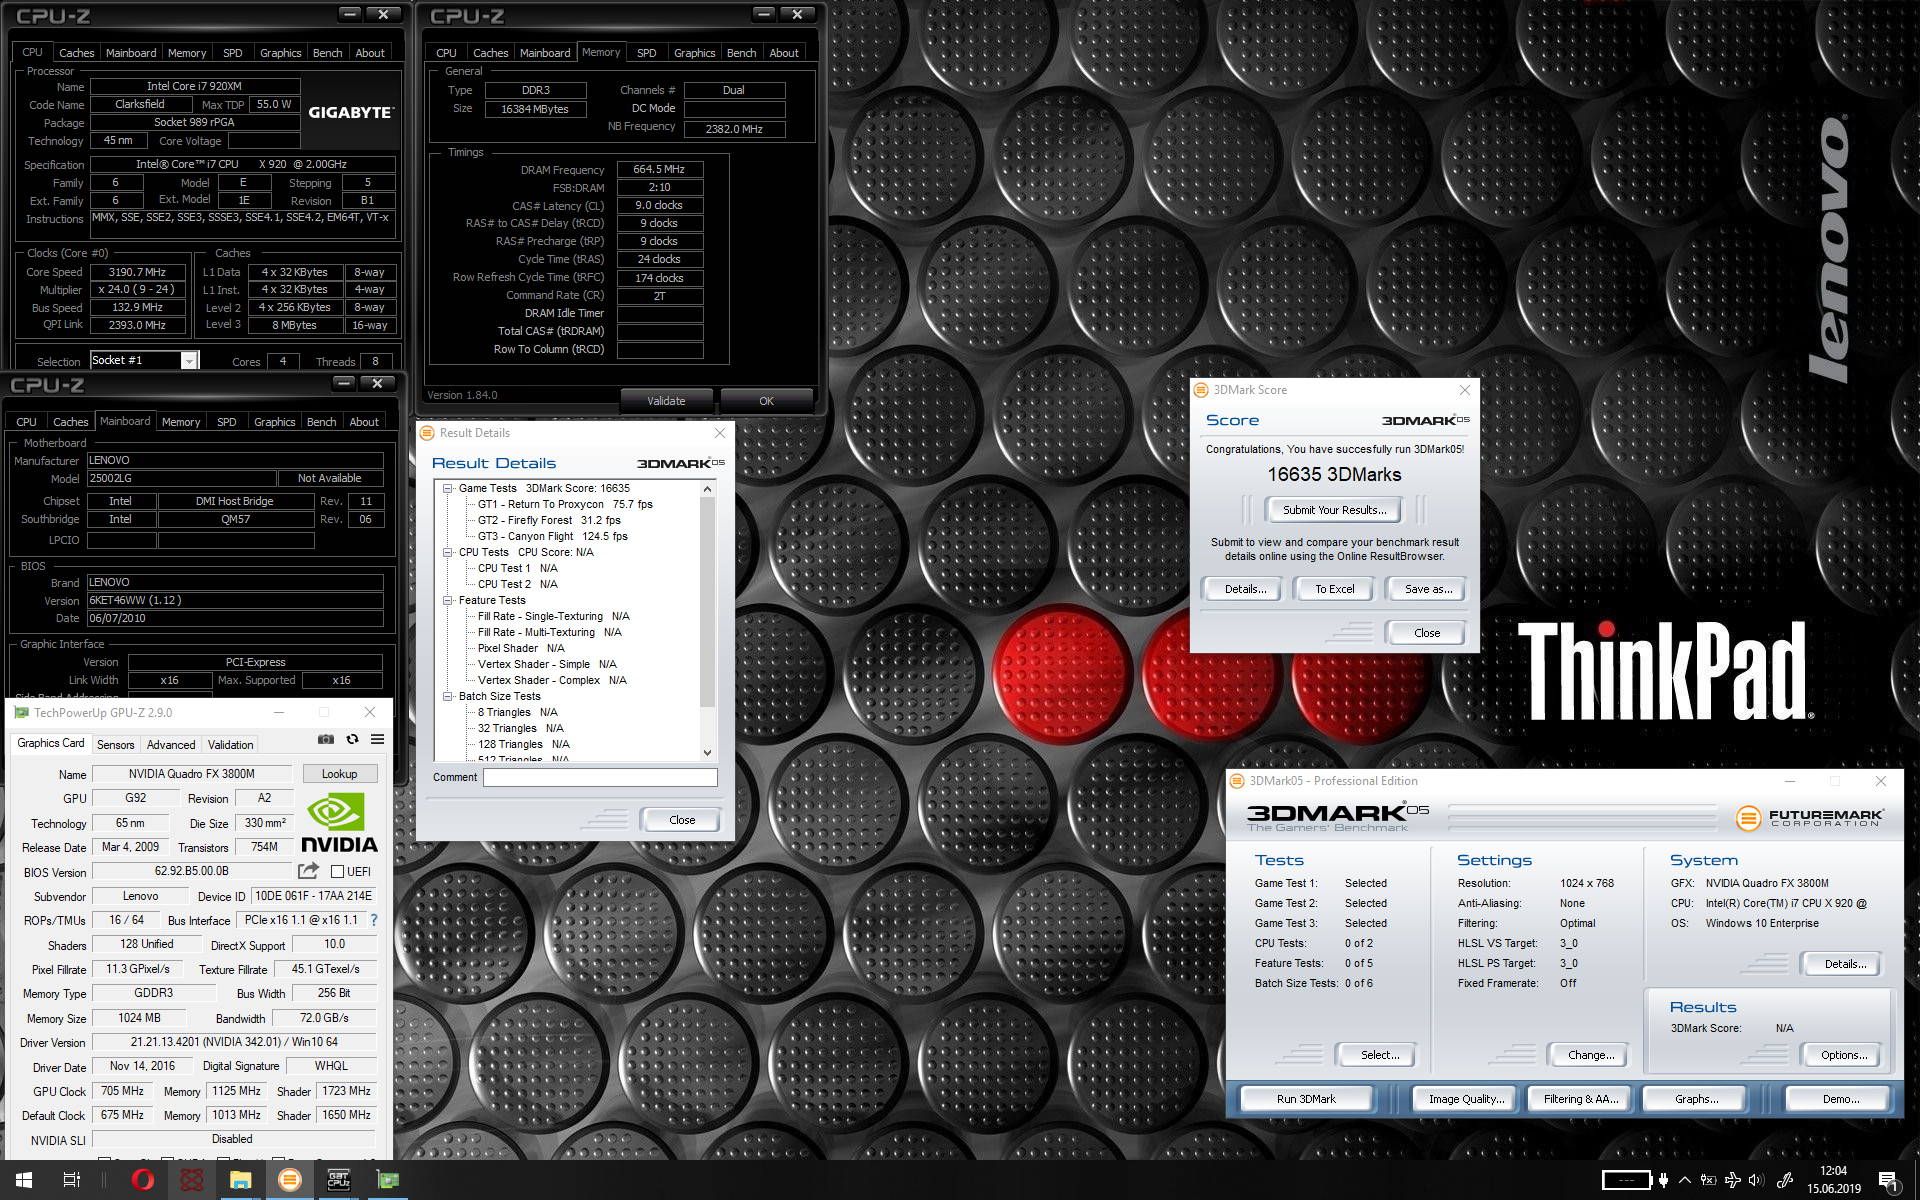Image resolution: width=1920 pixels, height=1200 pixels.
Task: Open the Opera browser from the taskbar
Action: click(143, 1180)
